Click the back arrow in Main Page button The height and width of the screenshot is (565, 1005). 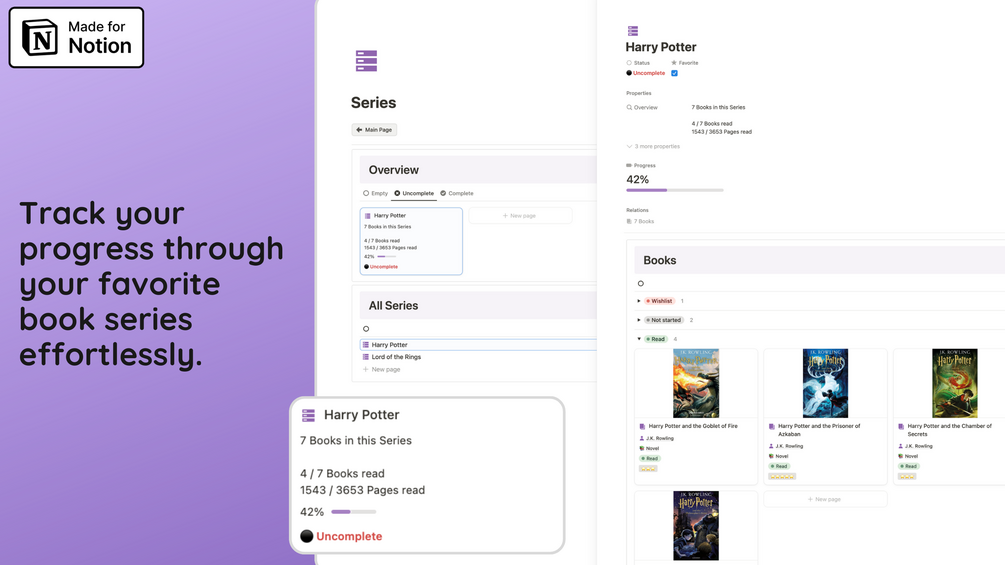click(359, 129)
